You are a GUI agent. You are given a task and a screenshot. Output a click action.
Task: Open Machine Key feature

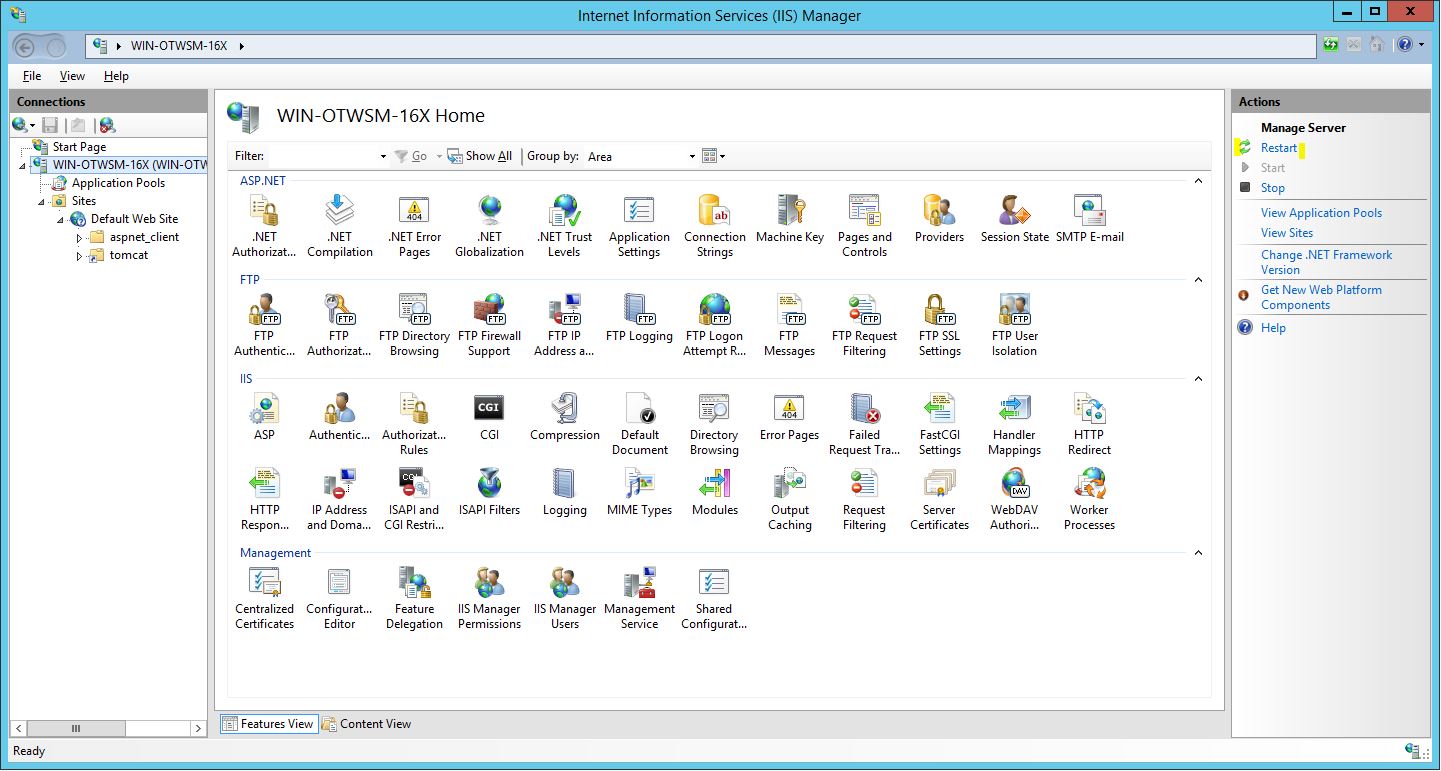click(x=790, y=219)
